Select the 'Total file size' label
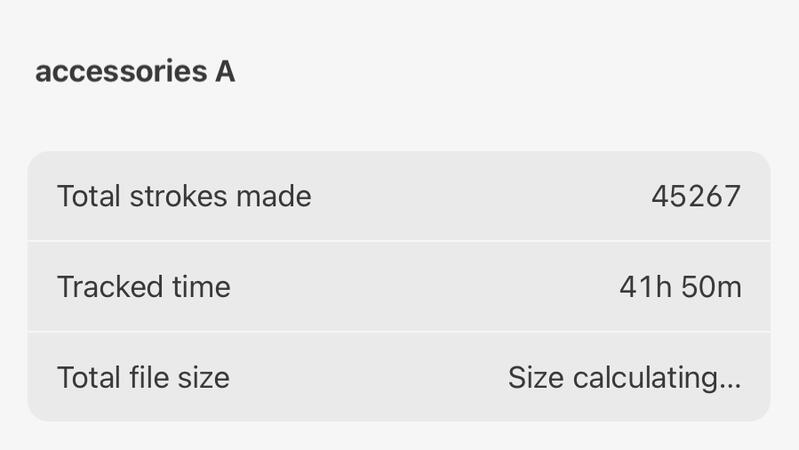799x450 pixels. 143,377
